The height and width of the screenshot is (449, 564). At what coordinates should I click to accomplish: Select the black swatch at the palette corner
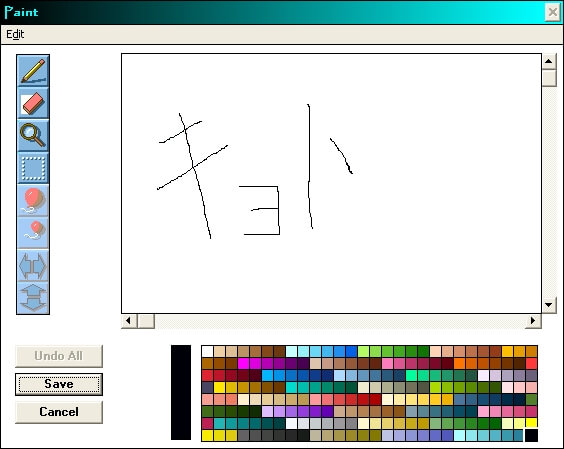531,435
